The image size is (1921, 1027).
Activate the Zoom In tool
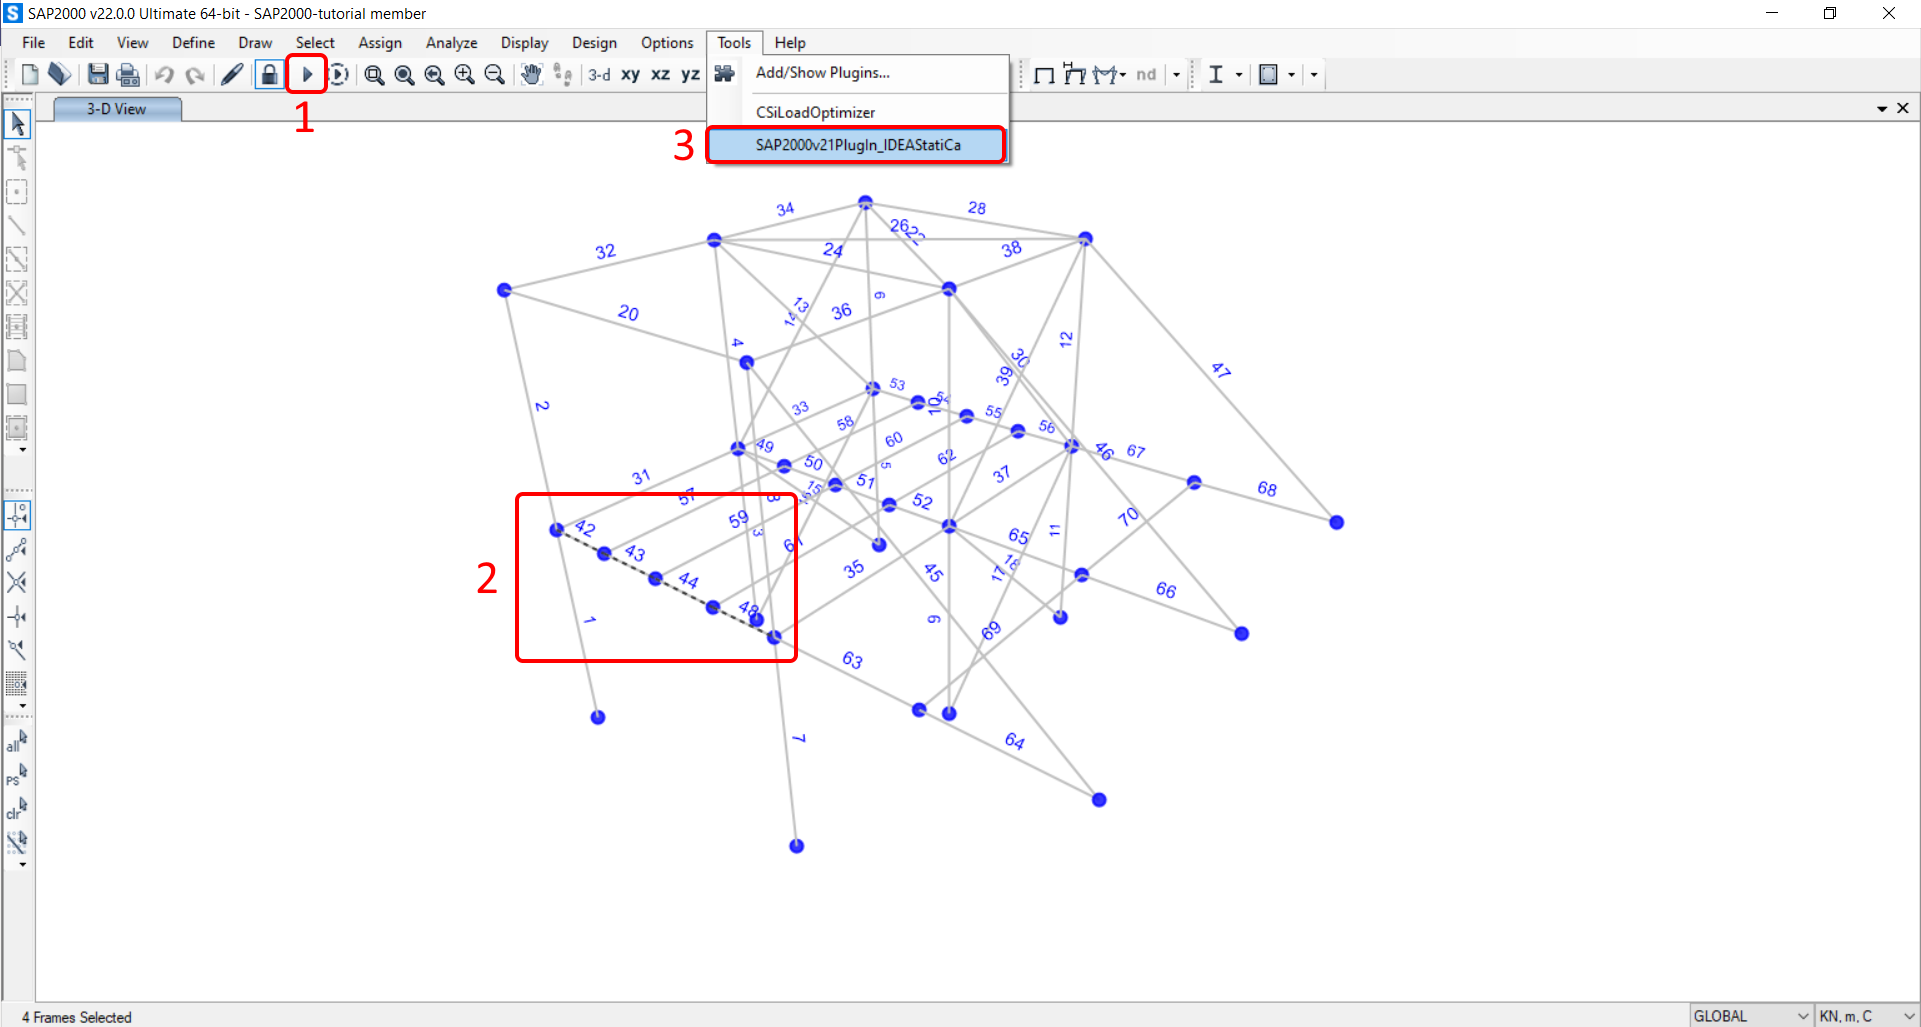[x=464, y=74]
